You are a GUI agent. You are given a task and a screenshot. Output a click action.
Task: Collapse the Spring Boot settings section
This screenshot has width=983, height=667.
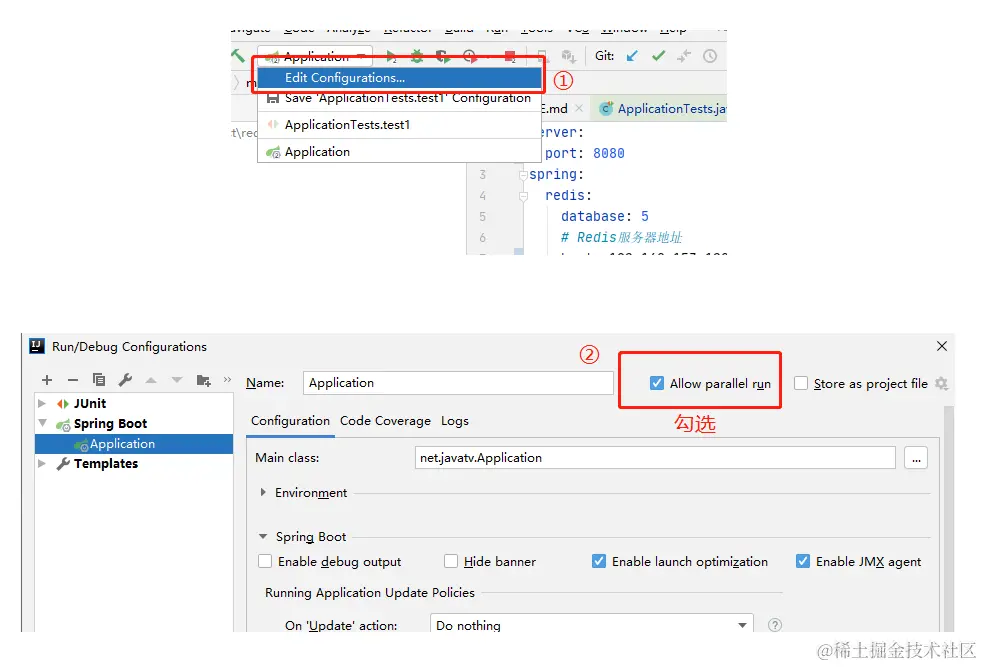click(x=263, y=537)
